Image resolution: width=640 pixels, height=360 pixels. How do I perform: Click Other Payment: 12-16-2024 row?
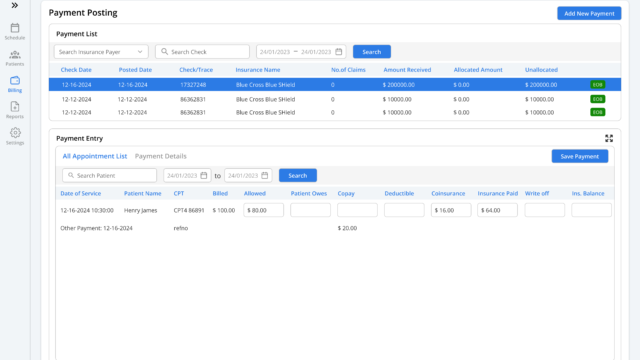(x=96, y=228)
